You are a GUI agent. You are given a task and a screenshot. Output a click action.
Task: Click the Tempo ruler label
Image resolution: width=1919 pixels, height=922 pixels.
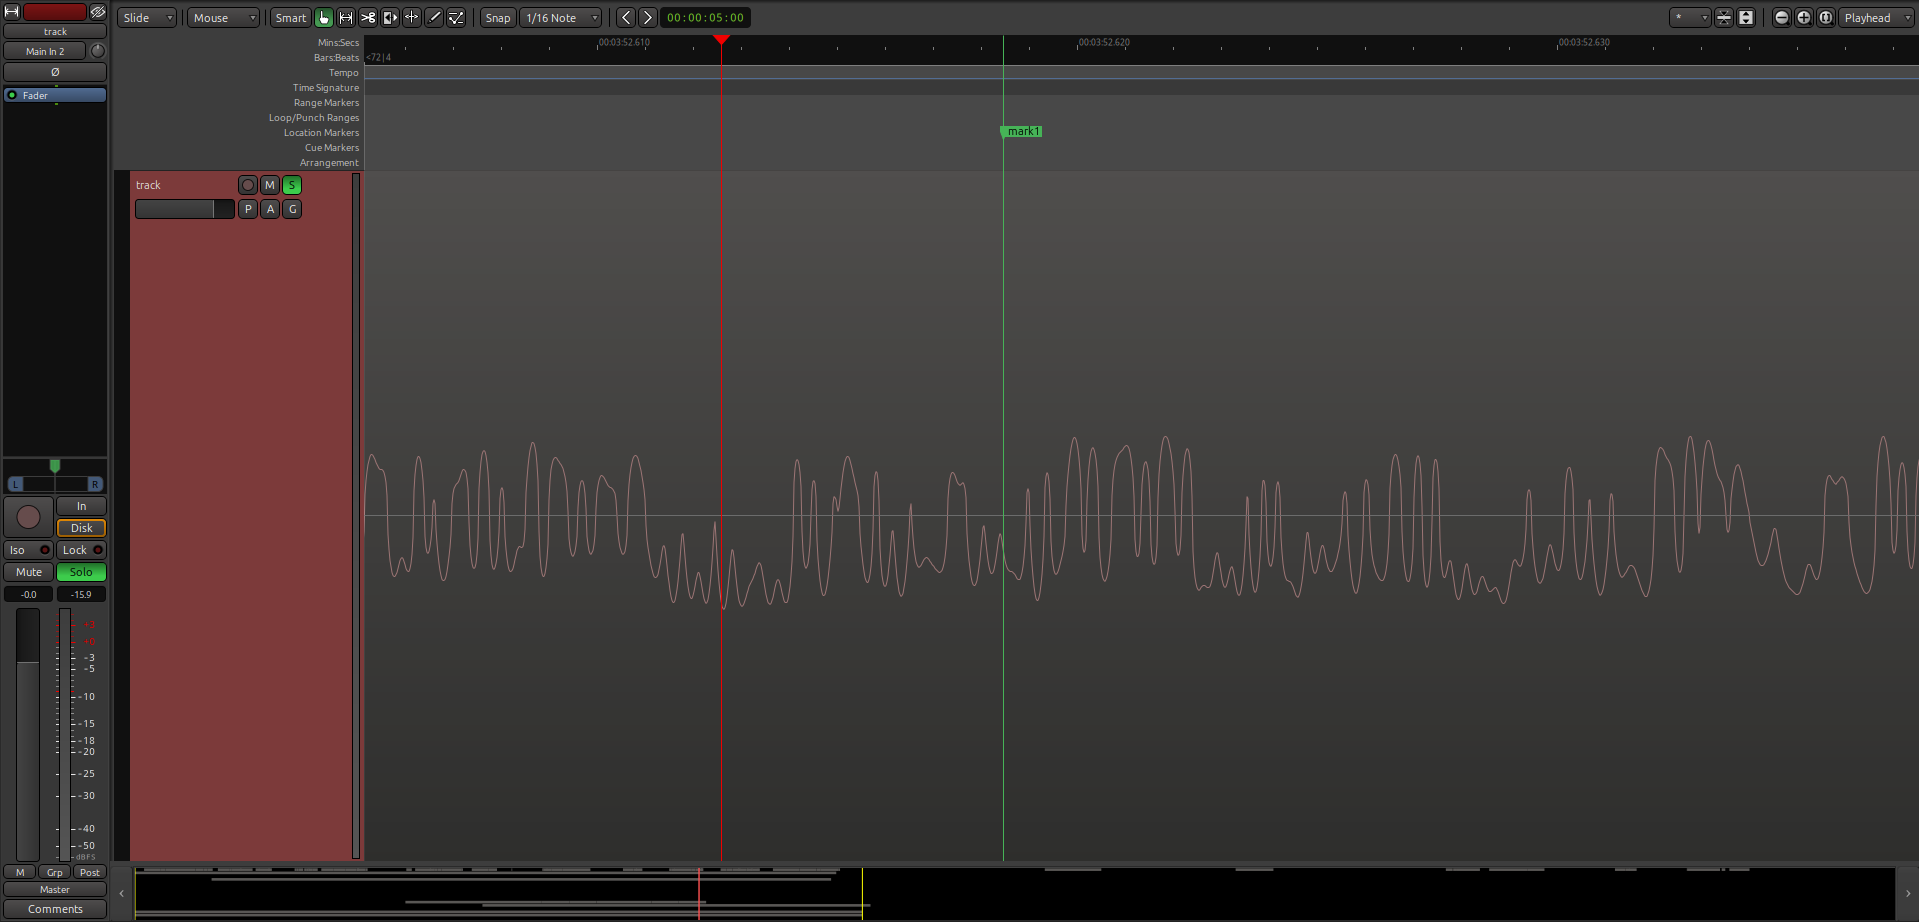tap(343, 73)
